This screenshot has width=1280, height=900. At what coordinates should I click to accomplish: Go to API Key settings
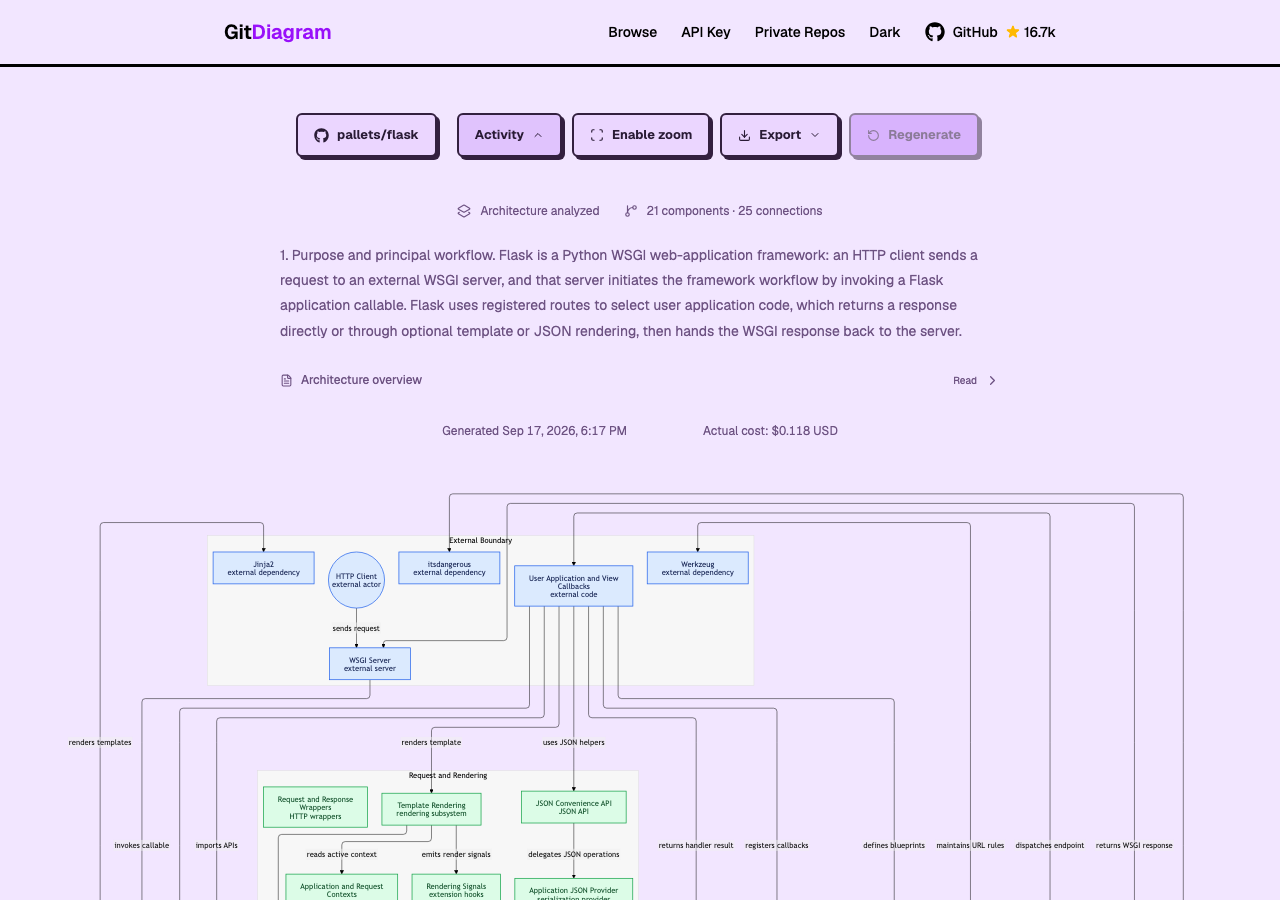(x=706, y=32)
